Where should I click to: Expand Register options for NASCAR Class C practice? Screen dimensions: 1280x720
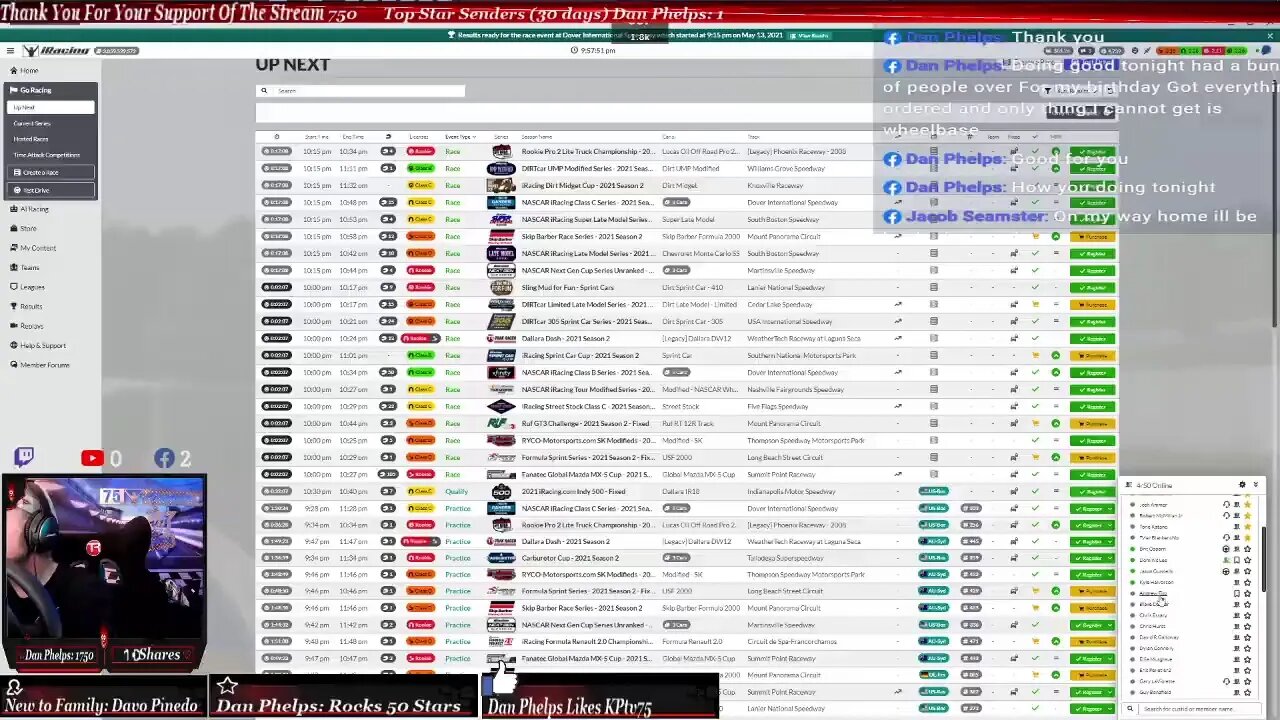click(x=1109, y=508)
